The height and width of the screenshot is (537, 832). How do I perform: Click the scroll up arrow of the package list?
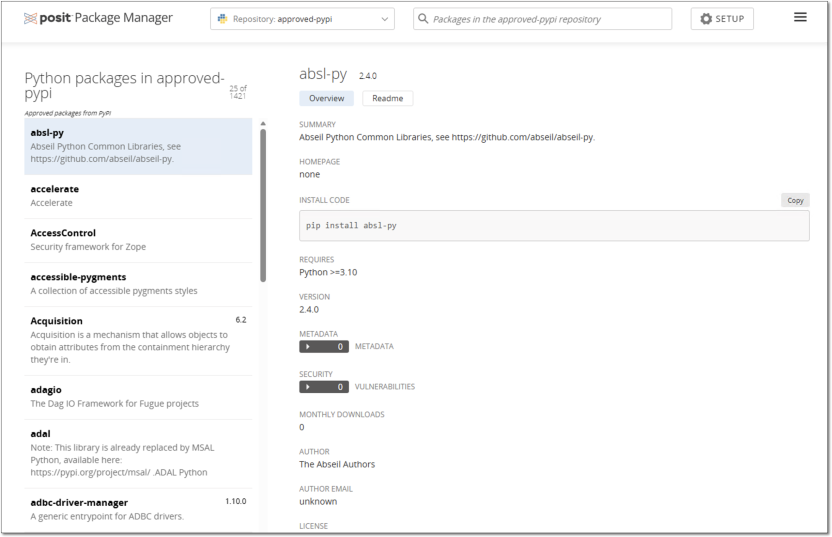263,124
